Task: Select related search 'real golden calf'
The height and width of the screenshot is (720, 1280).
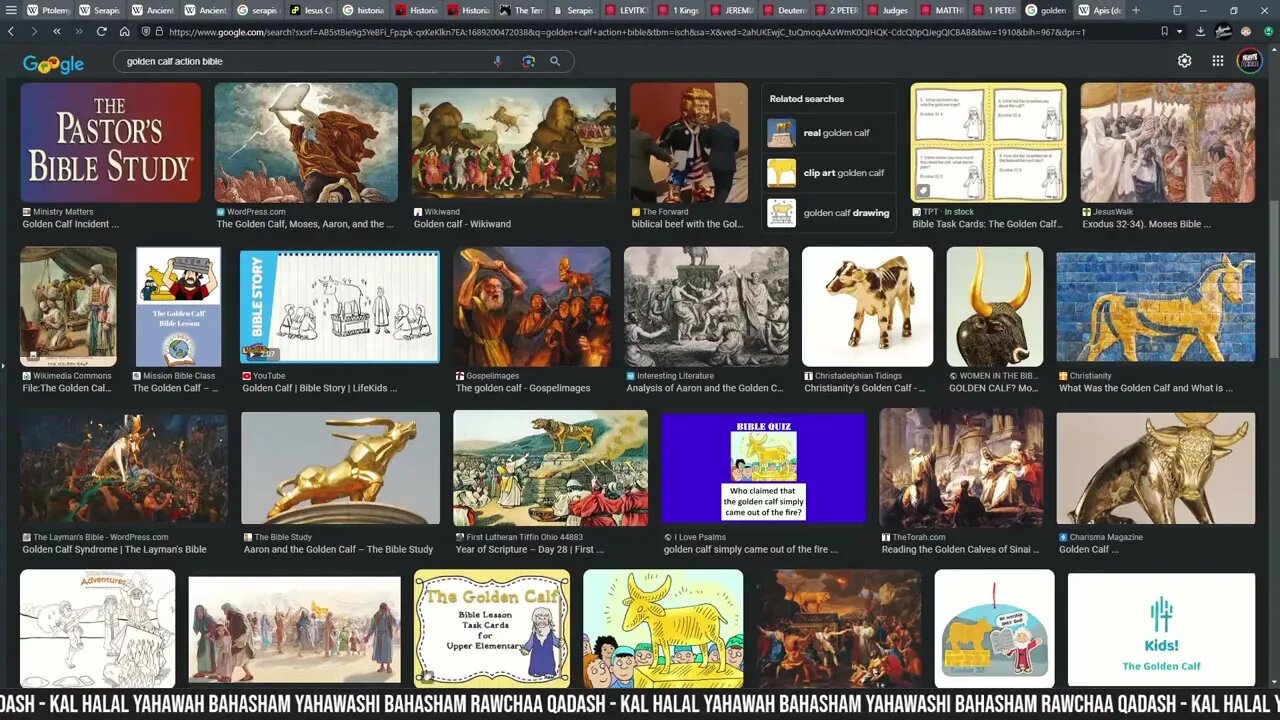Action: pyautogui.click(x=828, y=133)
